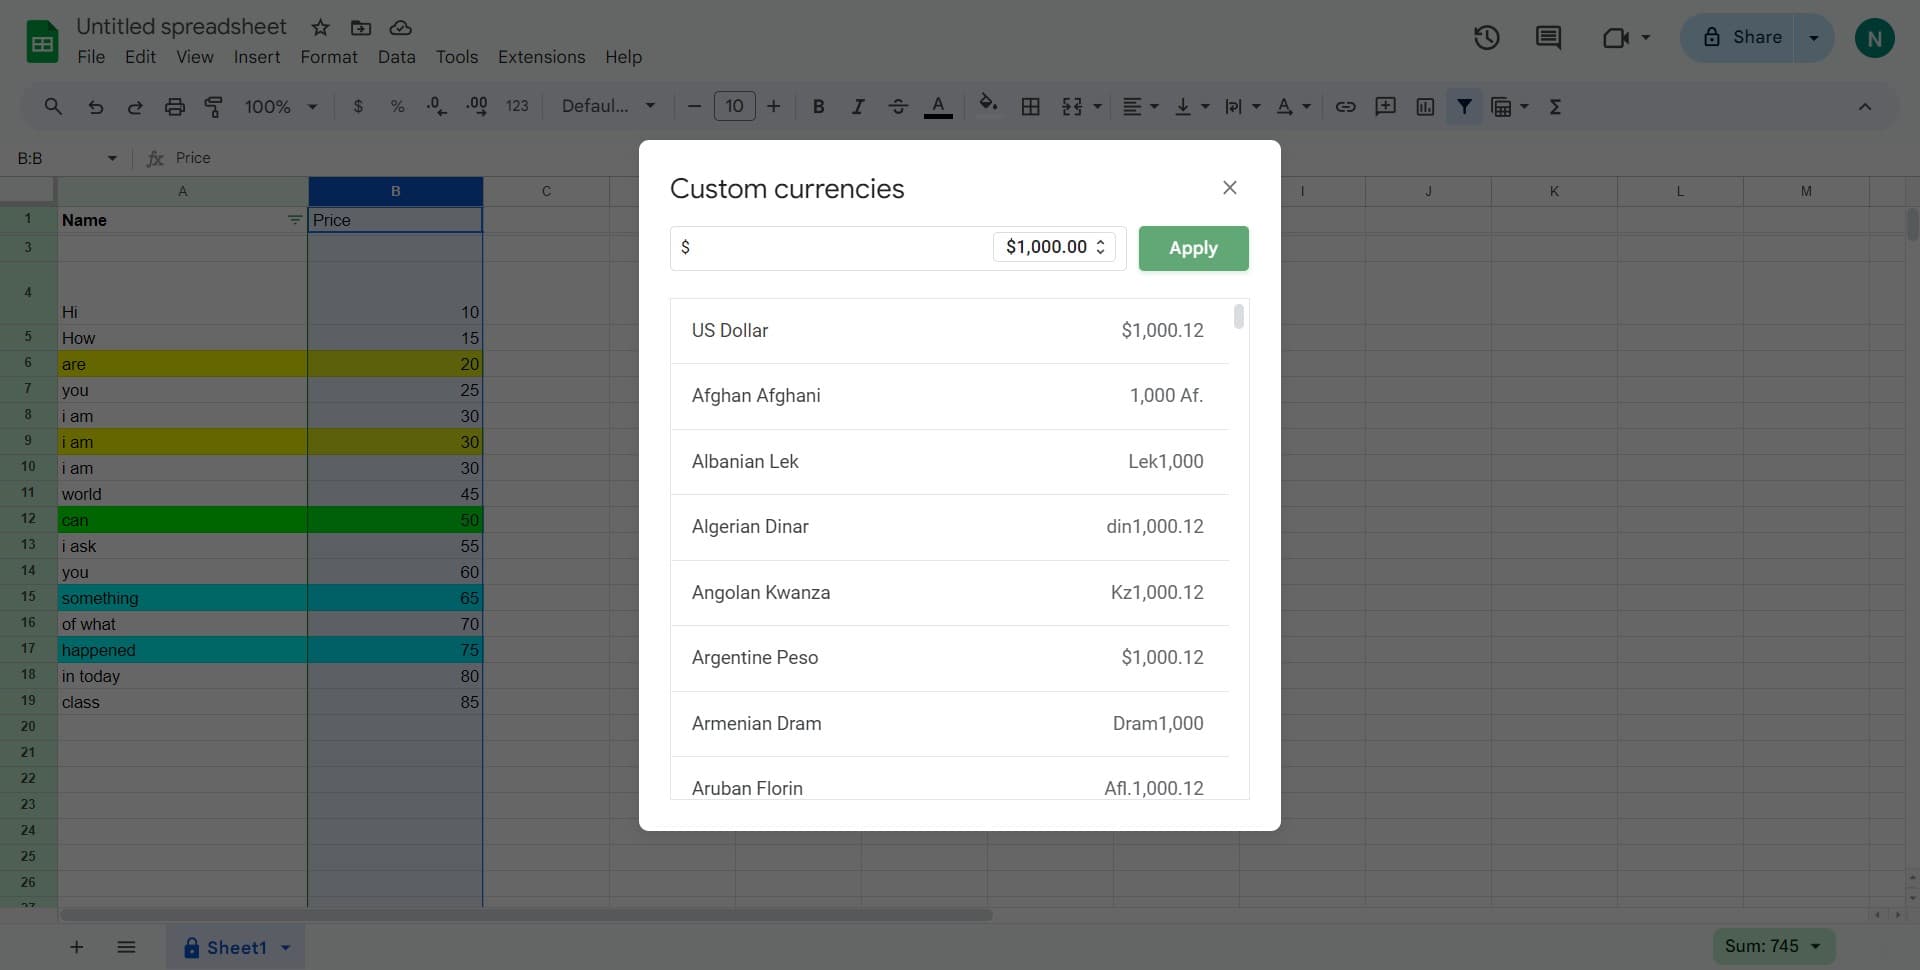Click the Apply button
The height and width of the screenshot is (970, 1920).
(1193, 248)
